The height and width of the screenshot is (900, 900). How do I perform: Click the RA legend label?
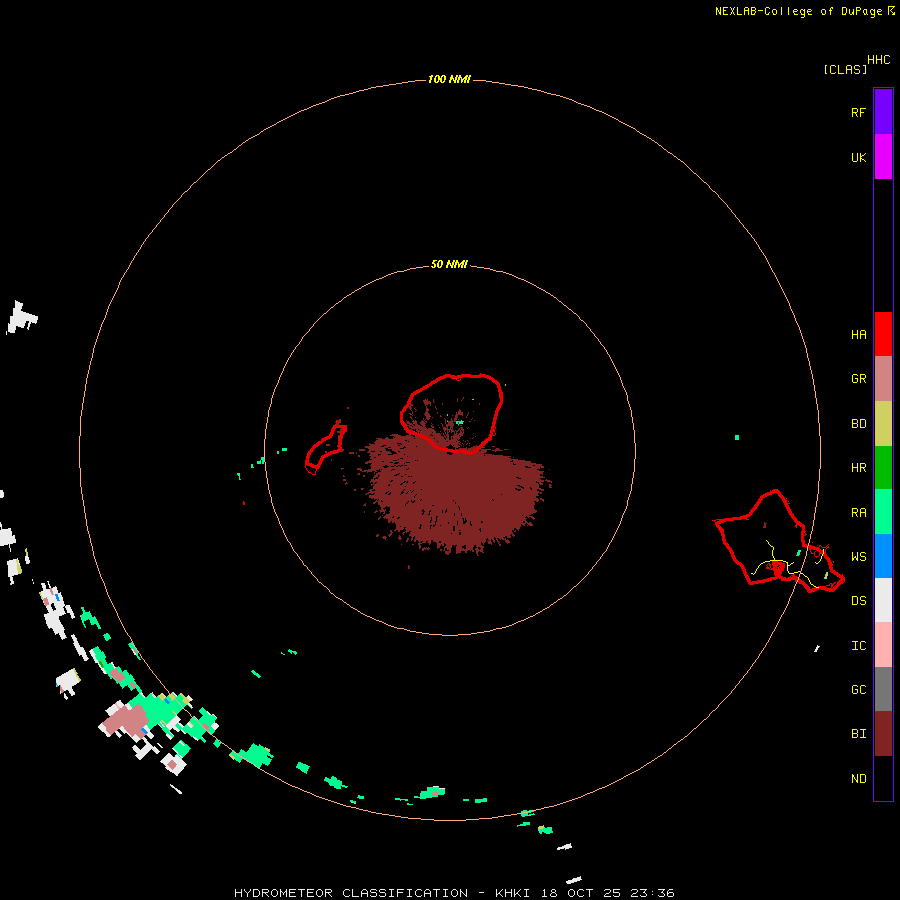(x=858, y=513)
